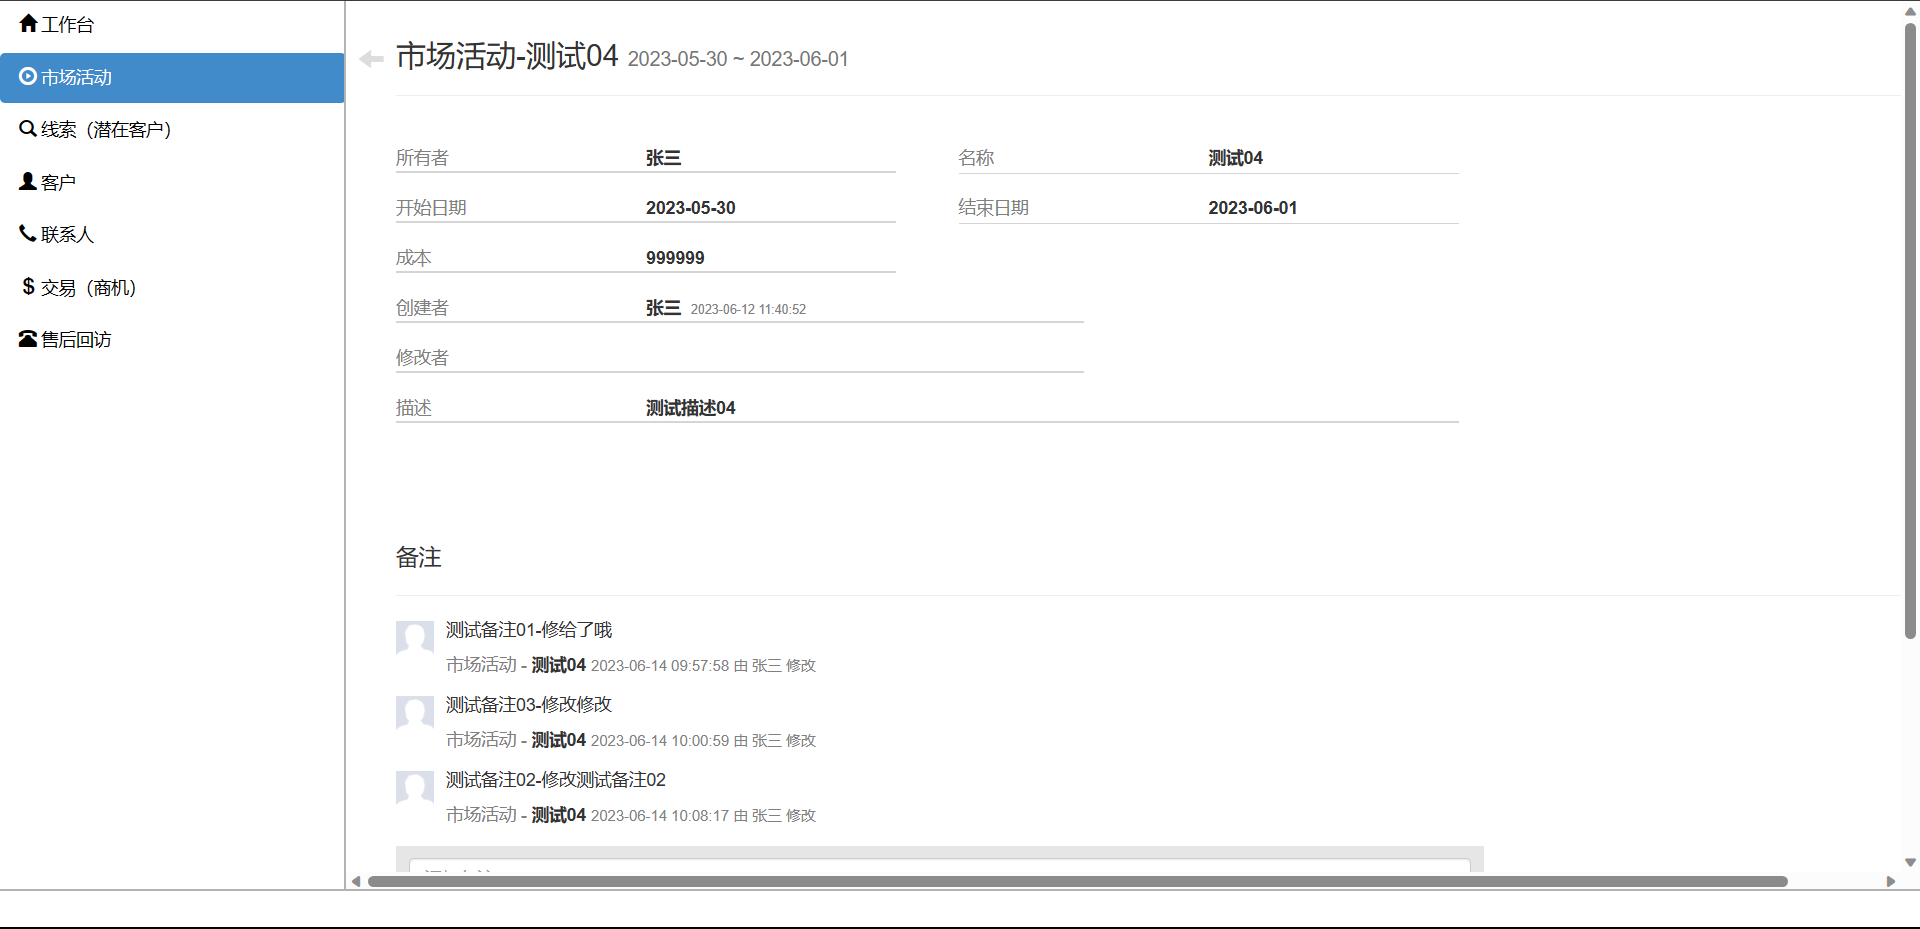Screen dimensions: 1920x929
Task: Click start date value 2023-05-30
Action: click(690, 208)
